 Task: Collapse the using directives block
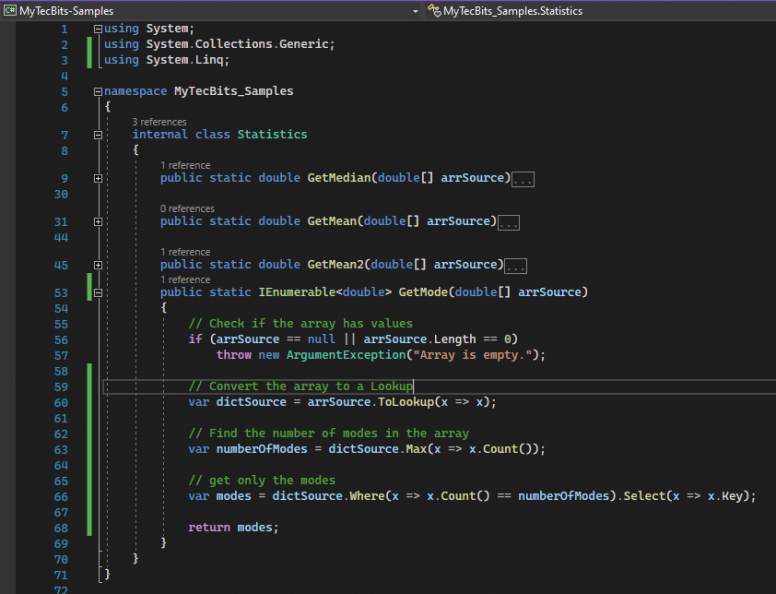tap(98, 29)
